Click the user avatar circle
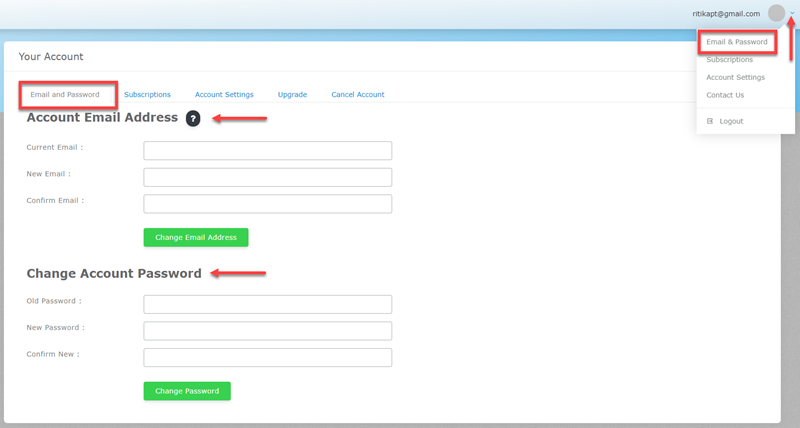The height and width of the screenshot is (428, 800). [777, 14]
